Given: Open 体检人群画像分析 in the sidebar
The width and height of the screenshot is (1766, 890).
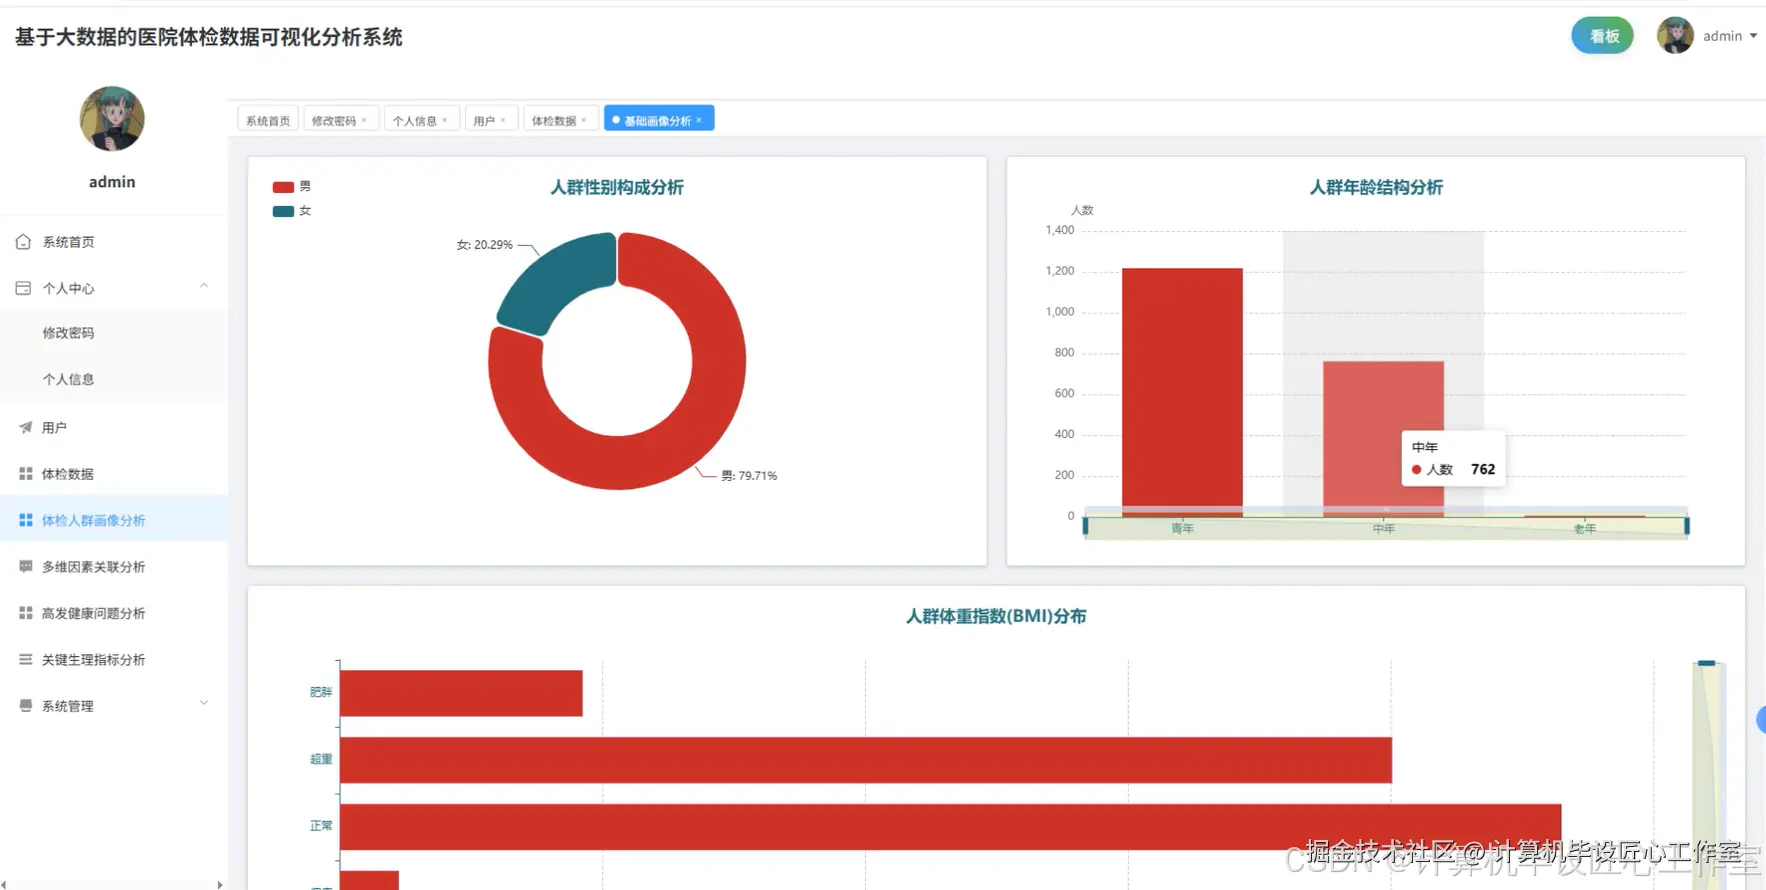Looking at the screenshot, I should click(x=114, y=520).
